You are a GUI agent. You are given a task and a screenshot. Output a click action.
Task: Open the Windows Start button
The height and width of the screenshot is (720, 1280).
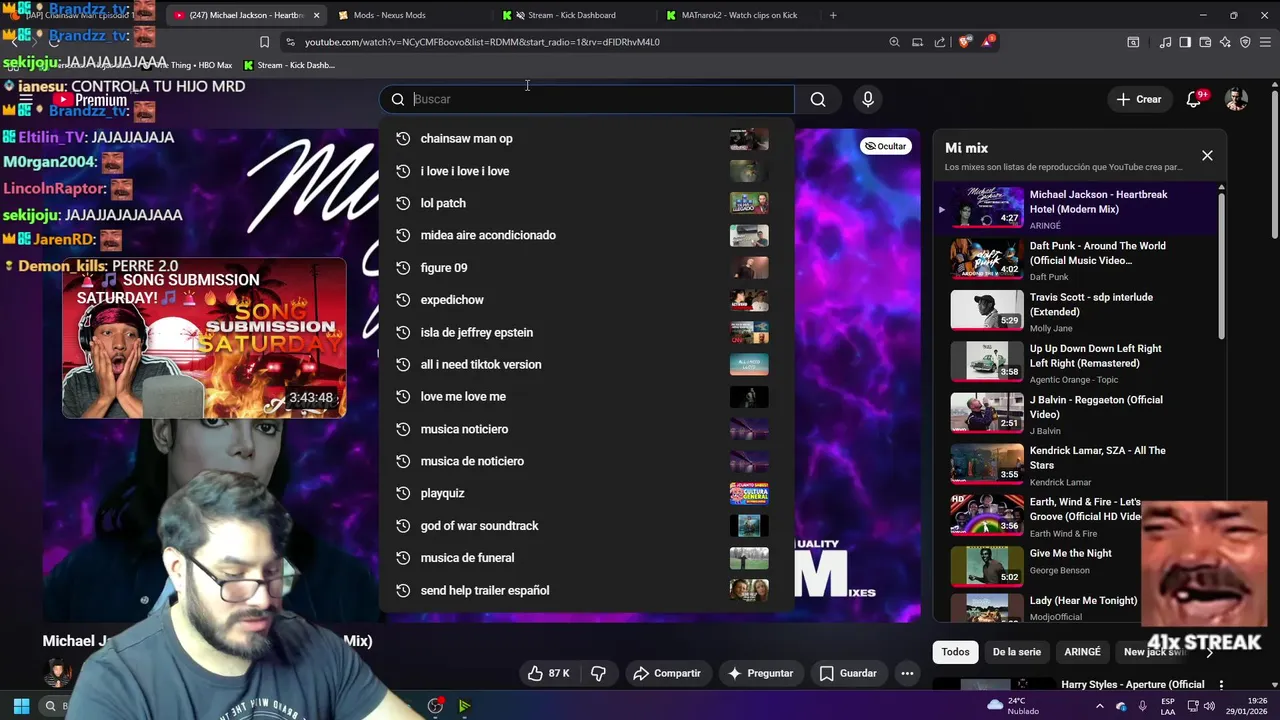[21, 706]
